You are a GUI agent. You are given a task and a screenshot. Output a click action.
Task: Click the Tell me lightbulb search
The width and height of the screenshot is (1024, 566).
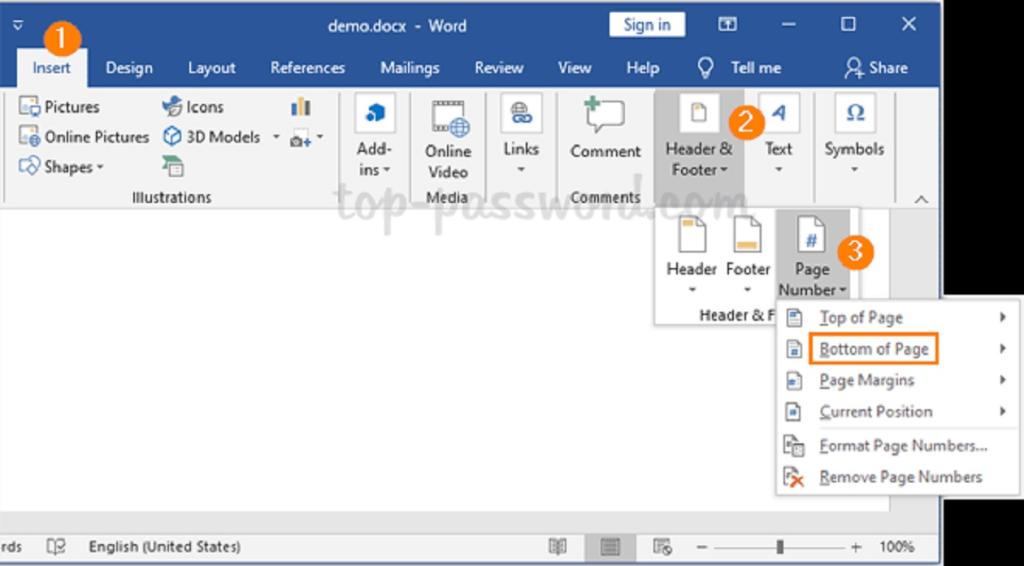pos(739,68)
